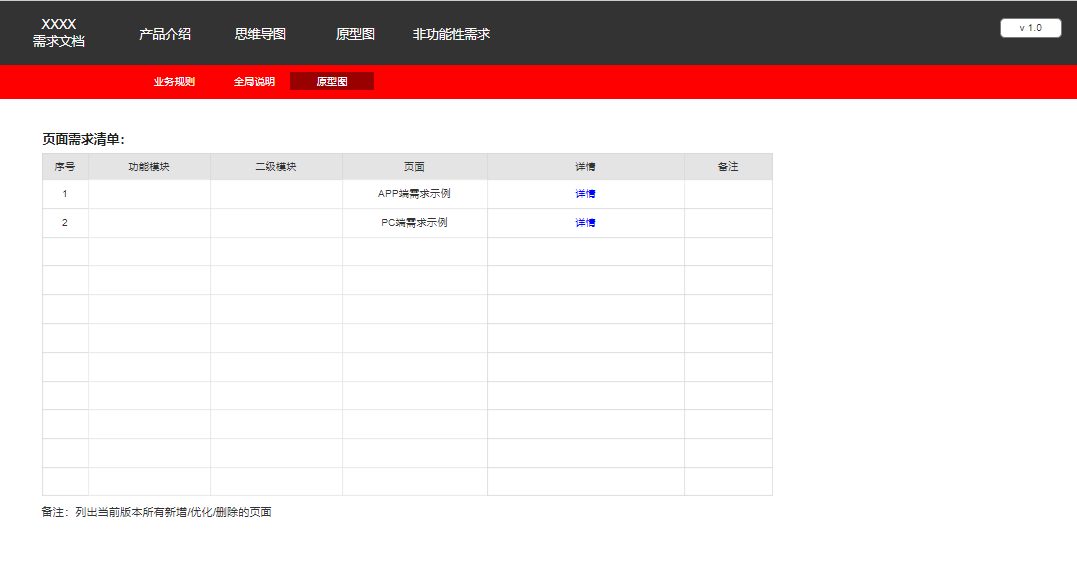
Task: Switch to the 业务规则 sub-tab
Action: 174,82
